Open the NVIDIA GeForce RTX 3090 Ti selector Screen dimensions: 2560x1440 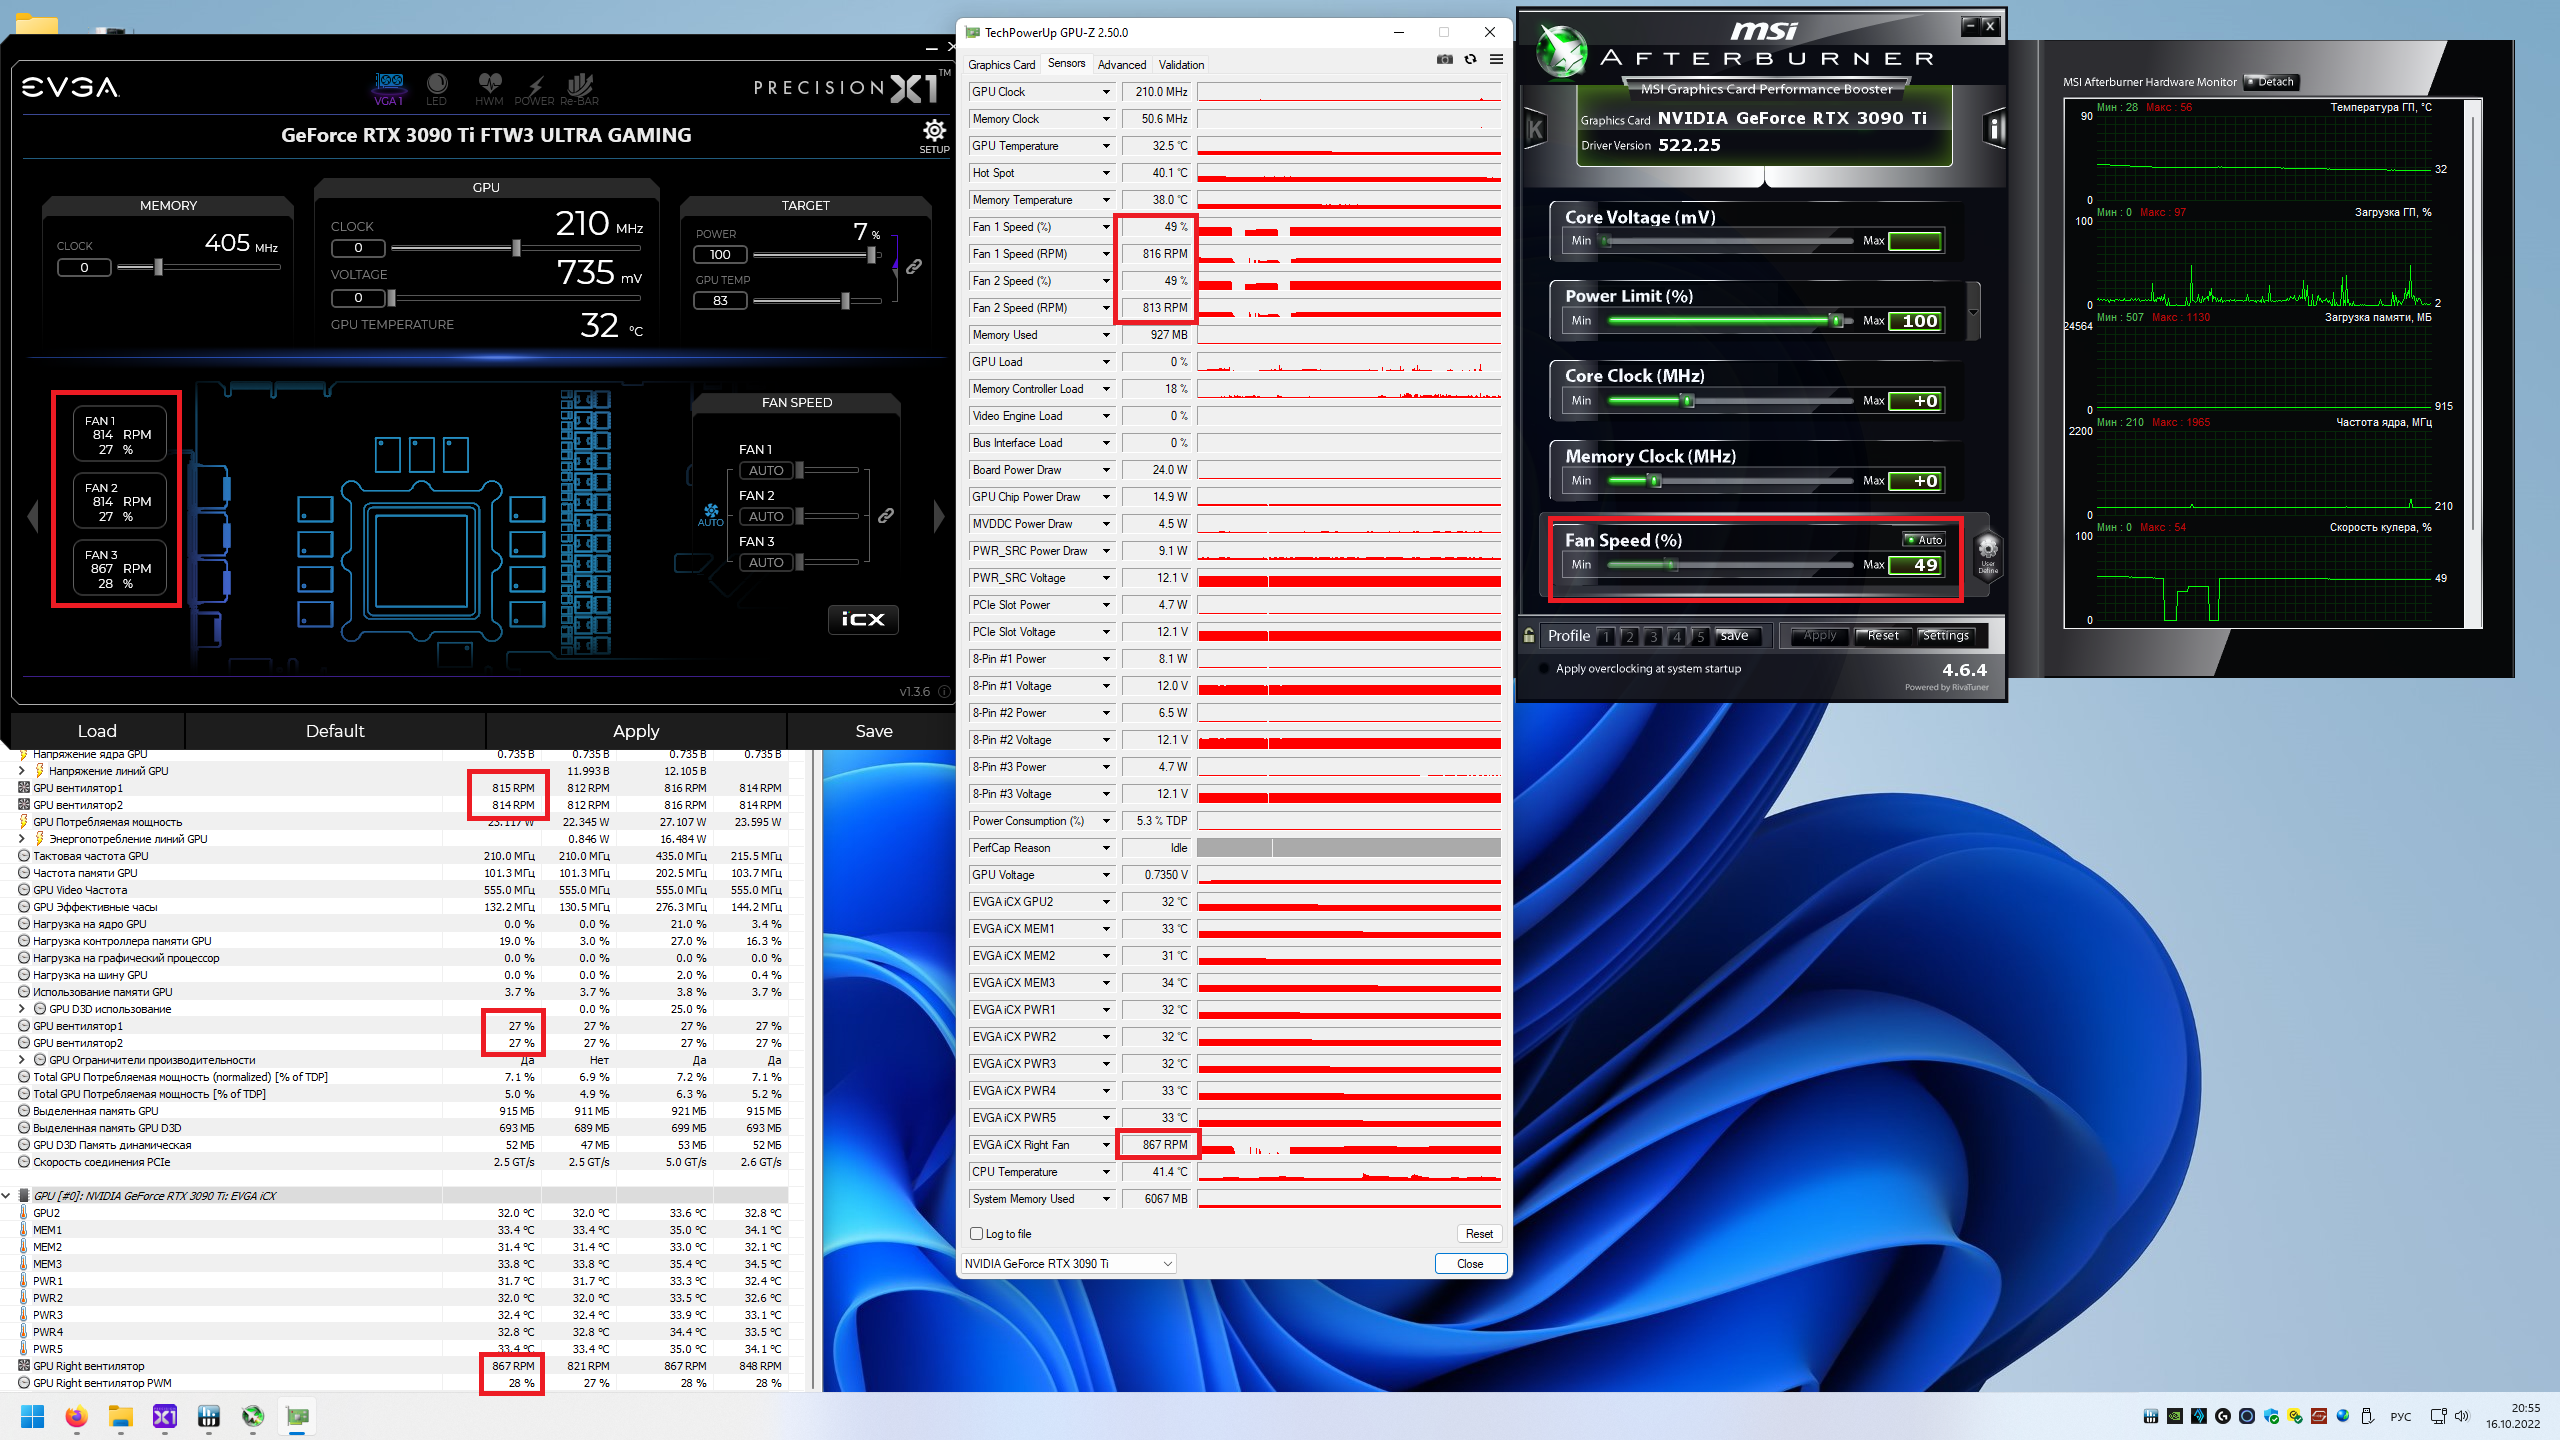point(1068,1264)
